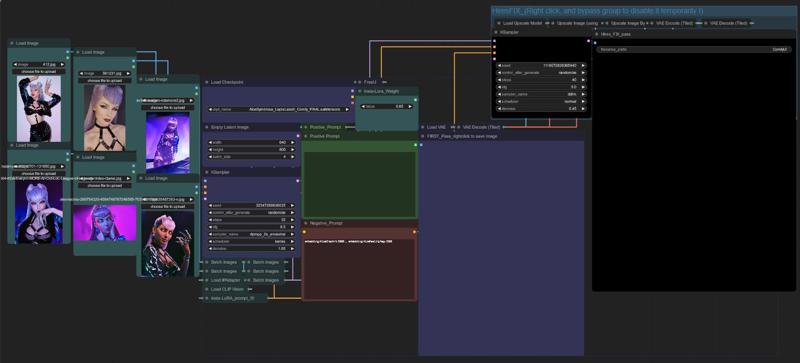Open the scheduler combo in left KSampler

[252, 241]
